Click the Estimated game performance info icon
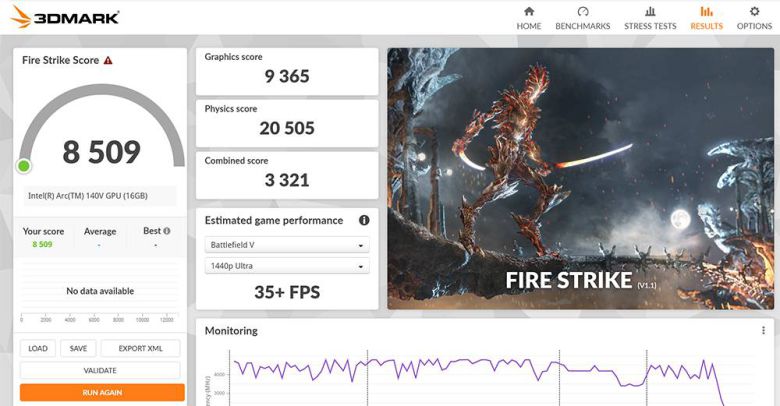 (x=364, y=220)
